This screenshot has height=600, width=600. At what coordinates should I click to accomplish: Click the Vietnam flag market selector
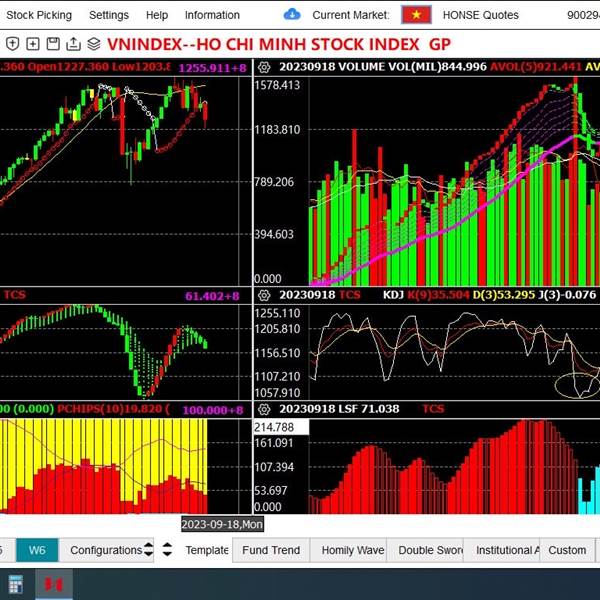416,15
